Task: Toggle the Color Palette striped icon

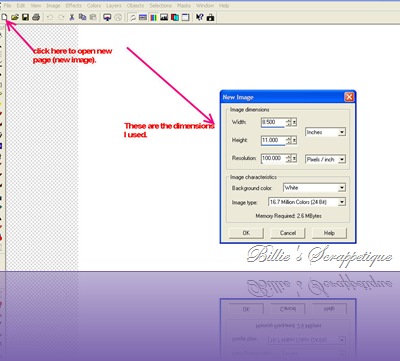Action: [x=153, y=17]
